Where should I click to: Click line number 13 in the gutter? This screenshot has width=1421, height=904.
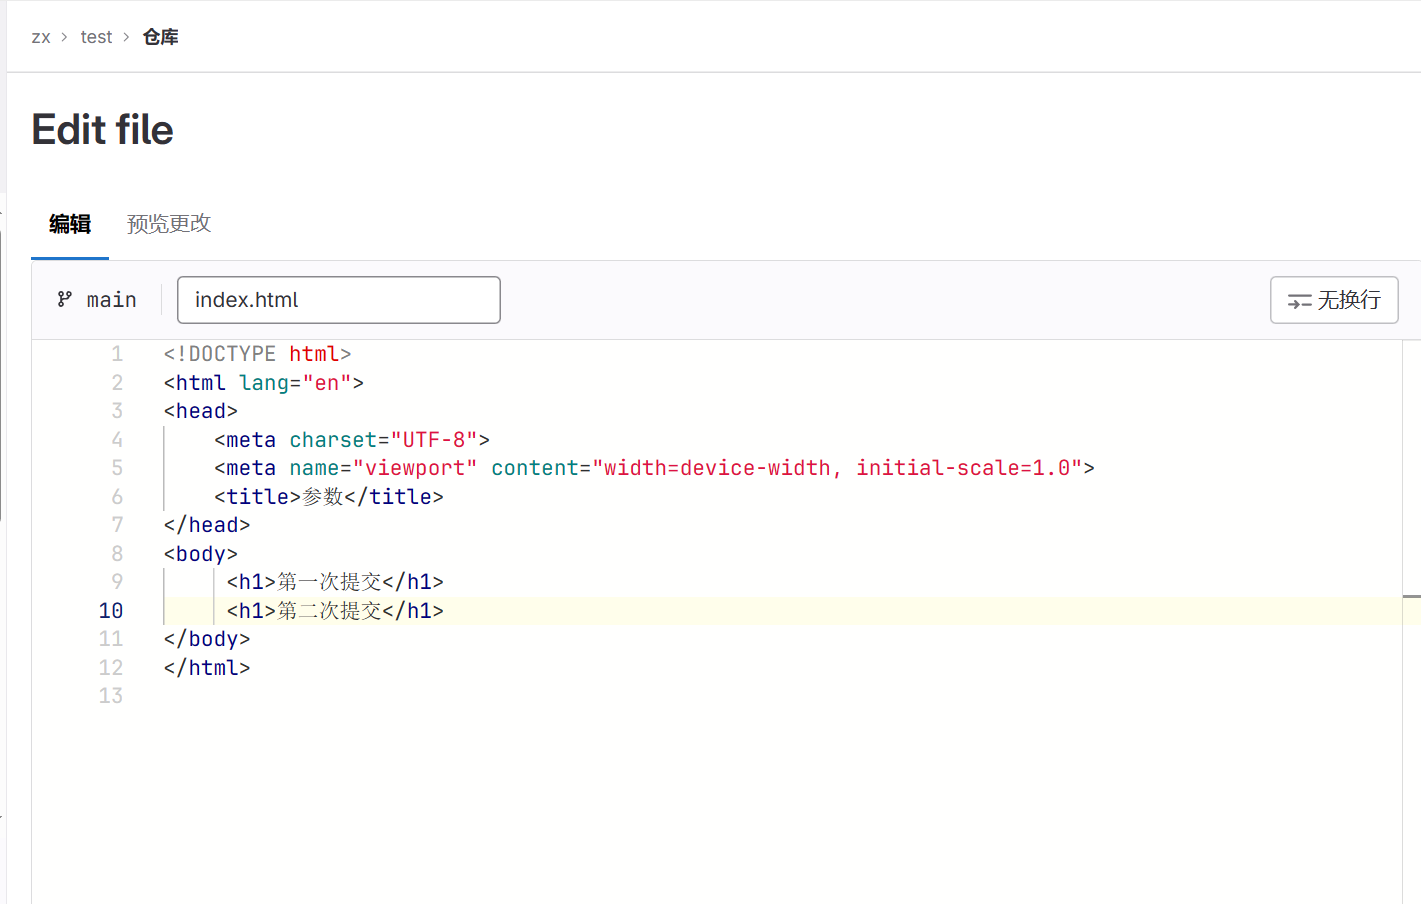pos(111,696)
